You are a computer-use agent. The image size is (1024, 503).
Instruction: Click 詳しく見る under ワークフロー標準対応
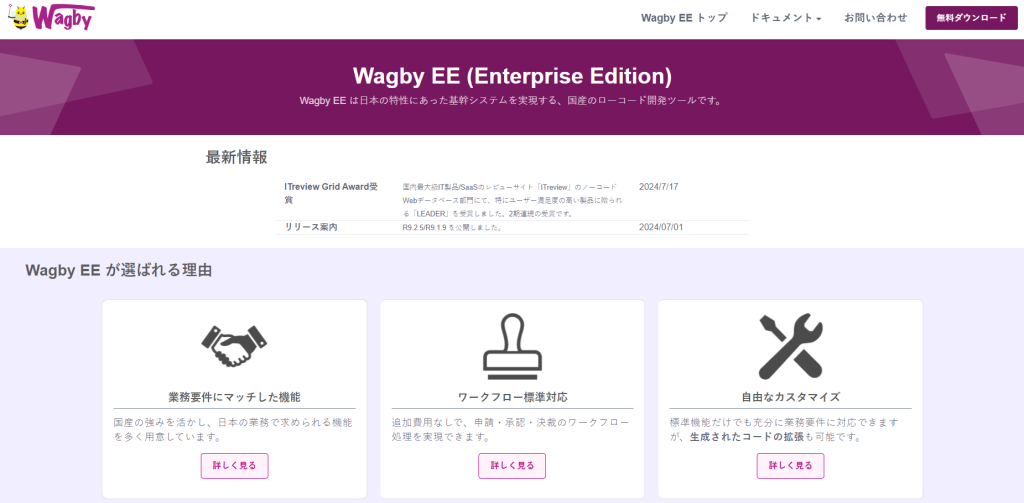512,465
